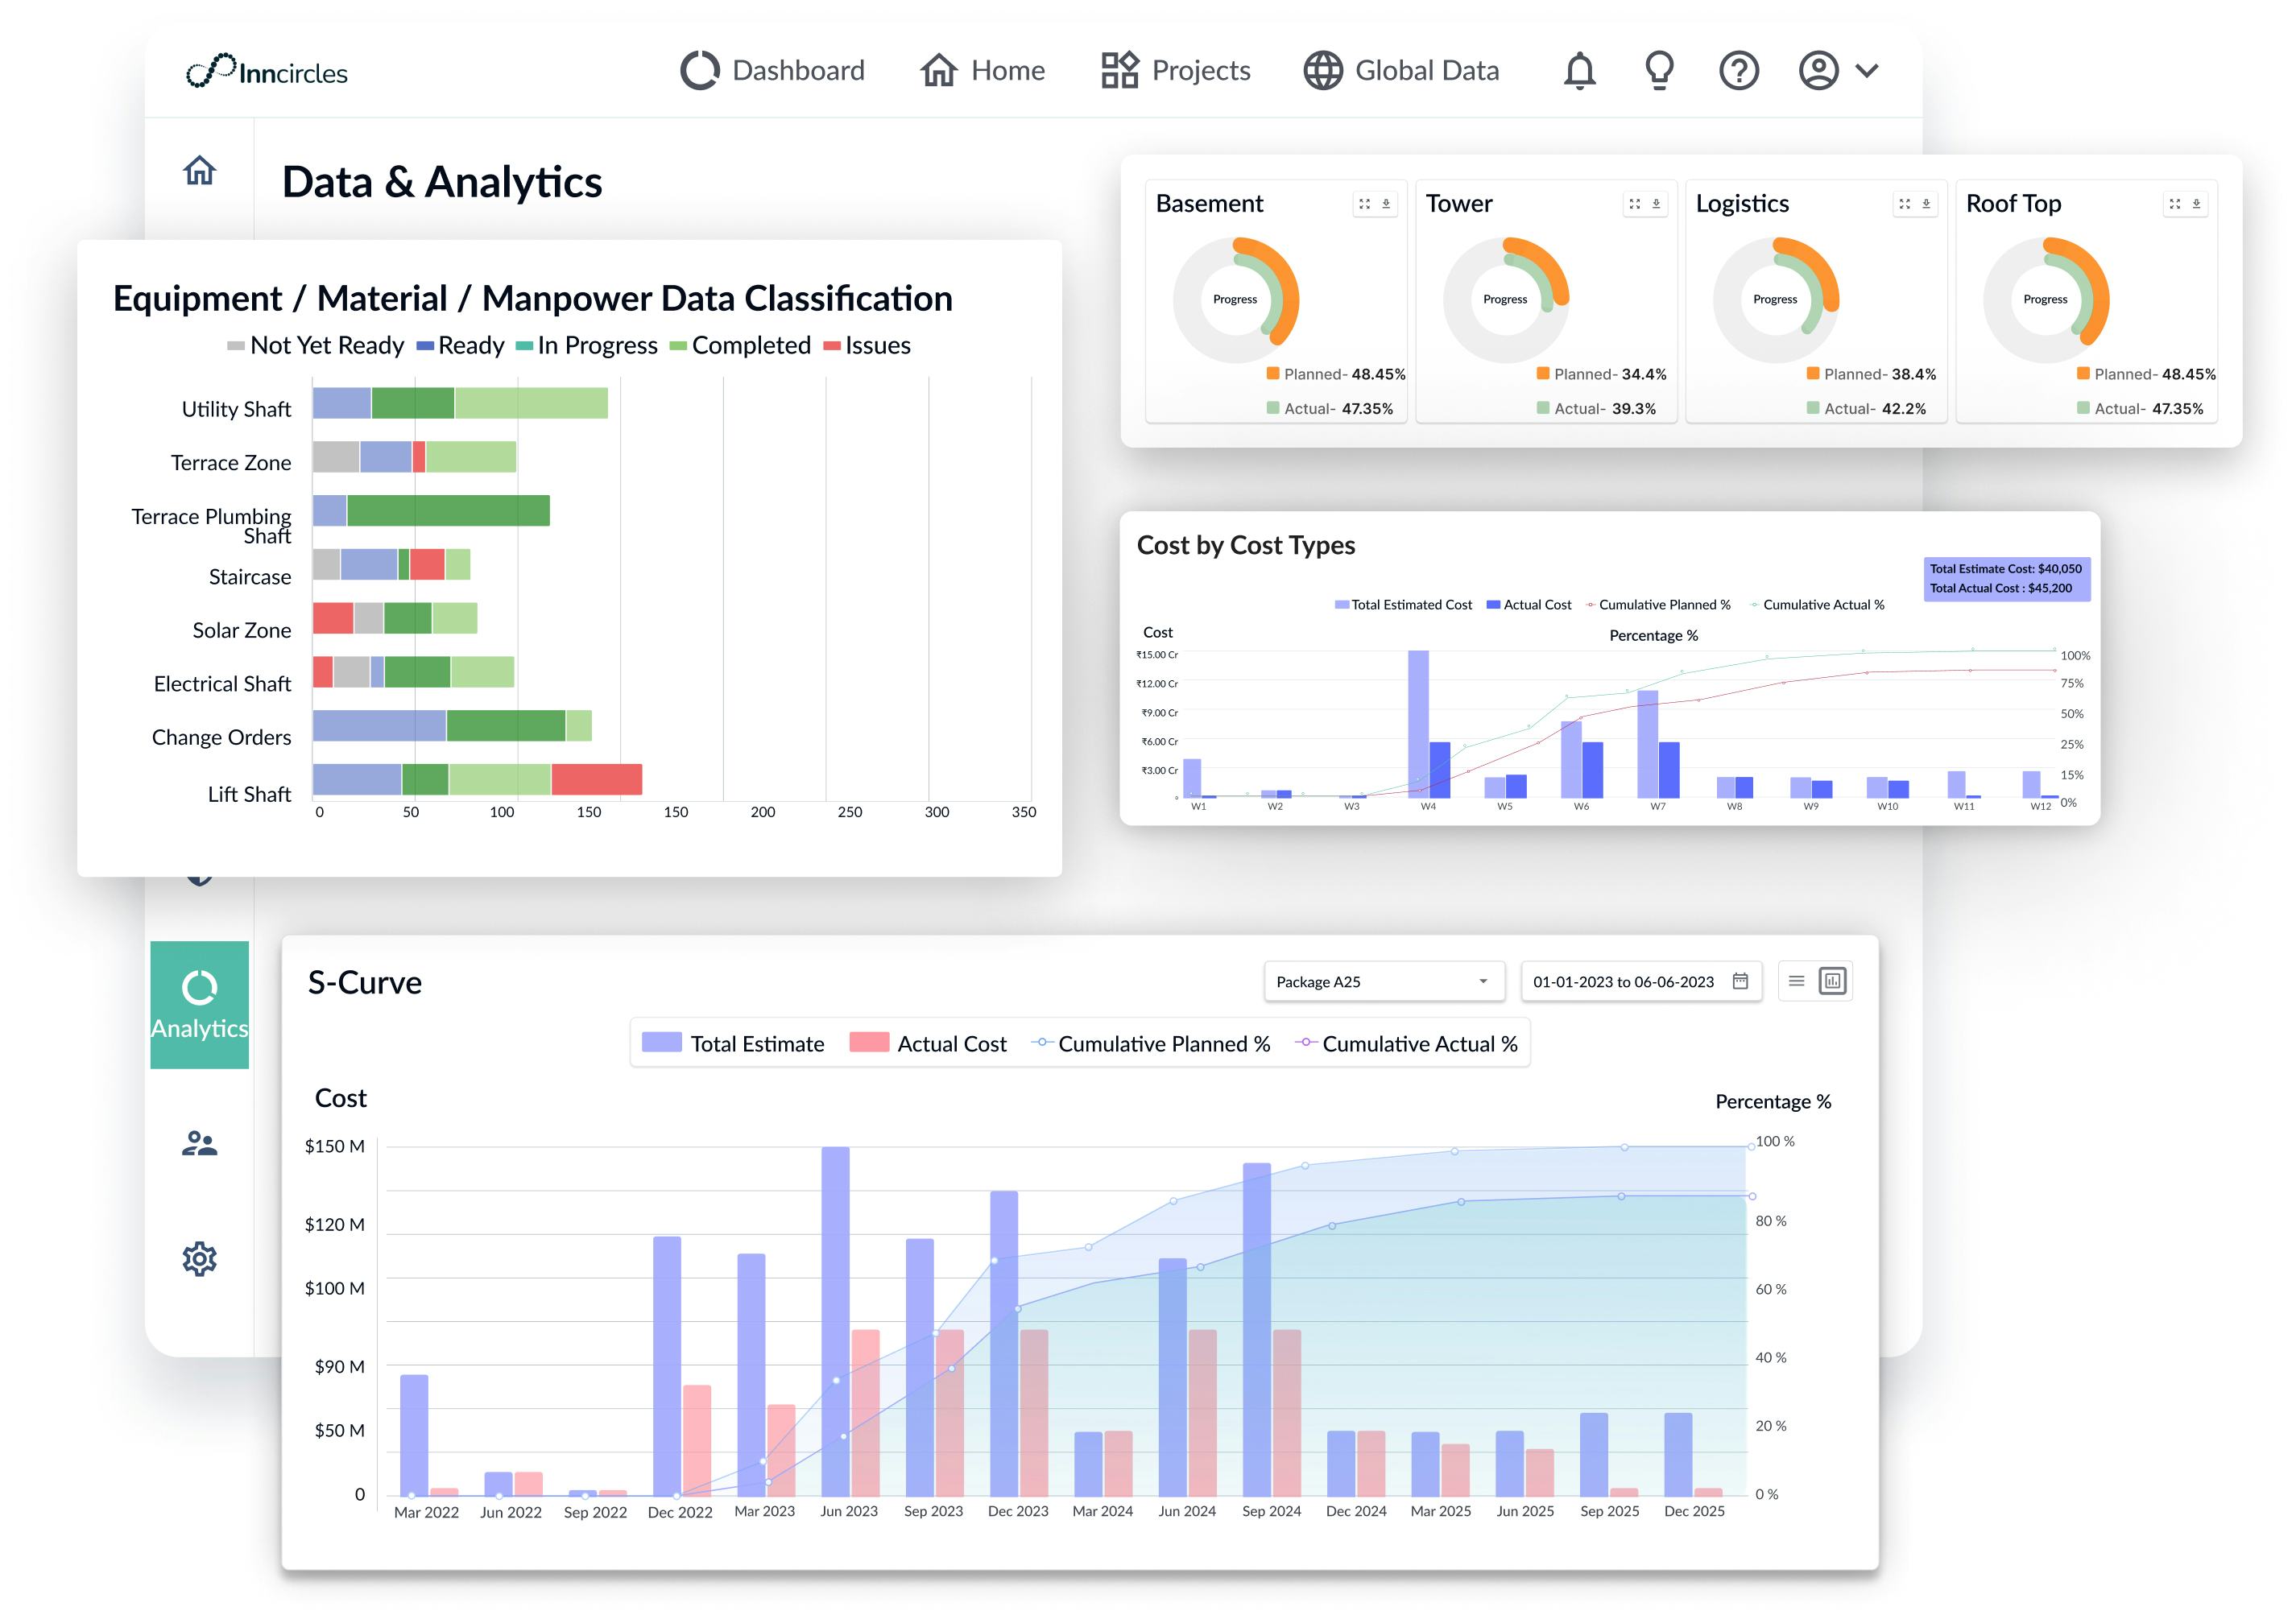2296x1615 pixels.
Task: Toggle Actual Cost legend in S-Curve
Action: pyautogui.click(x=928, y=1043)
